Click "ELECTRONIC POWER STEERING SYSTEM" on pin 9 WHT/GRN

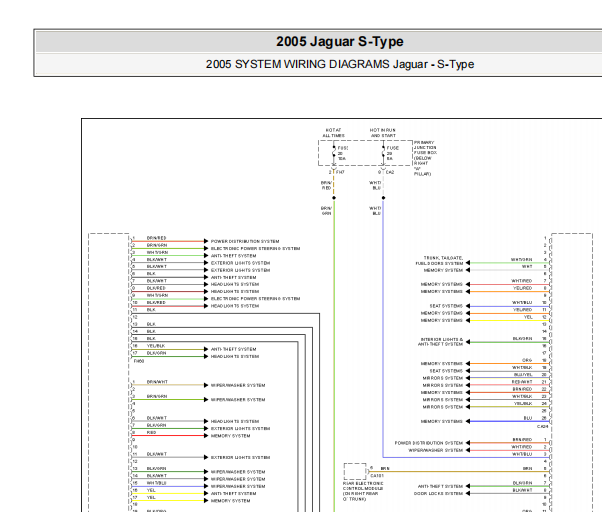(x=255, y=299)
